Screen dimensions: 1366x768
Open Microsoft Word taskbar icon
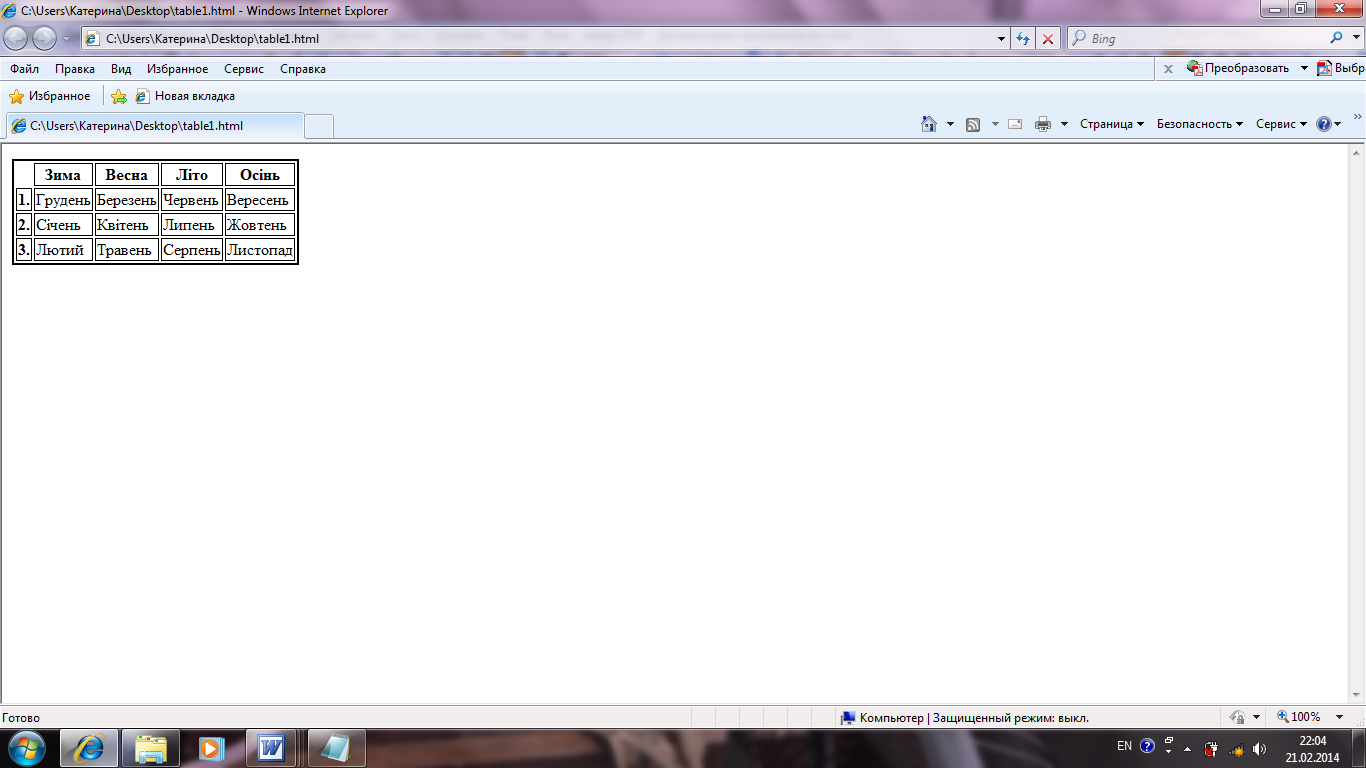coord(271,748)
